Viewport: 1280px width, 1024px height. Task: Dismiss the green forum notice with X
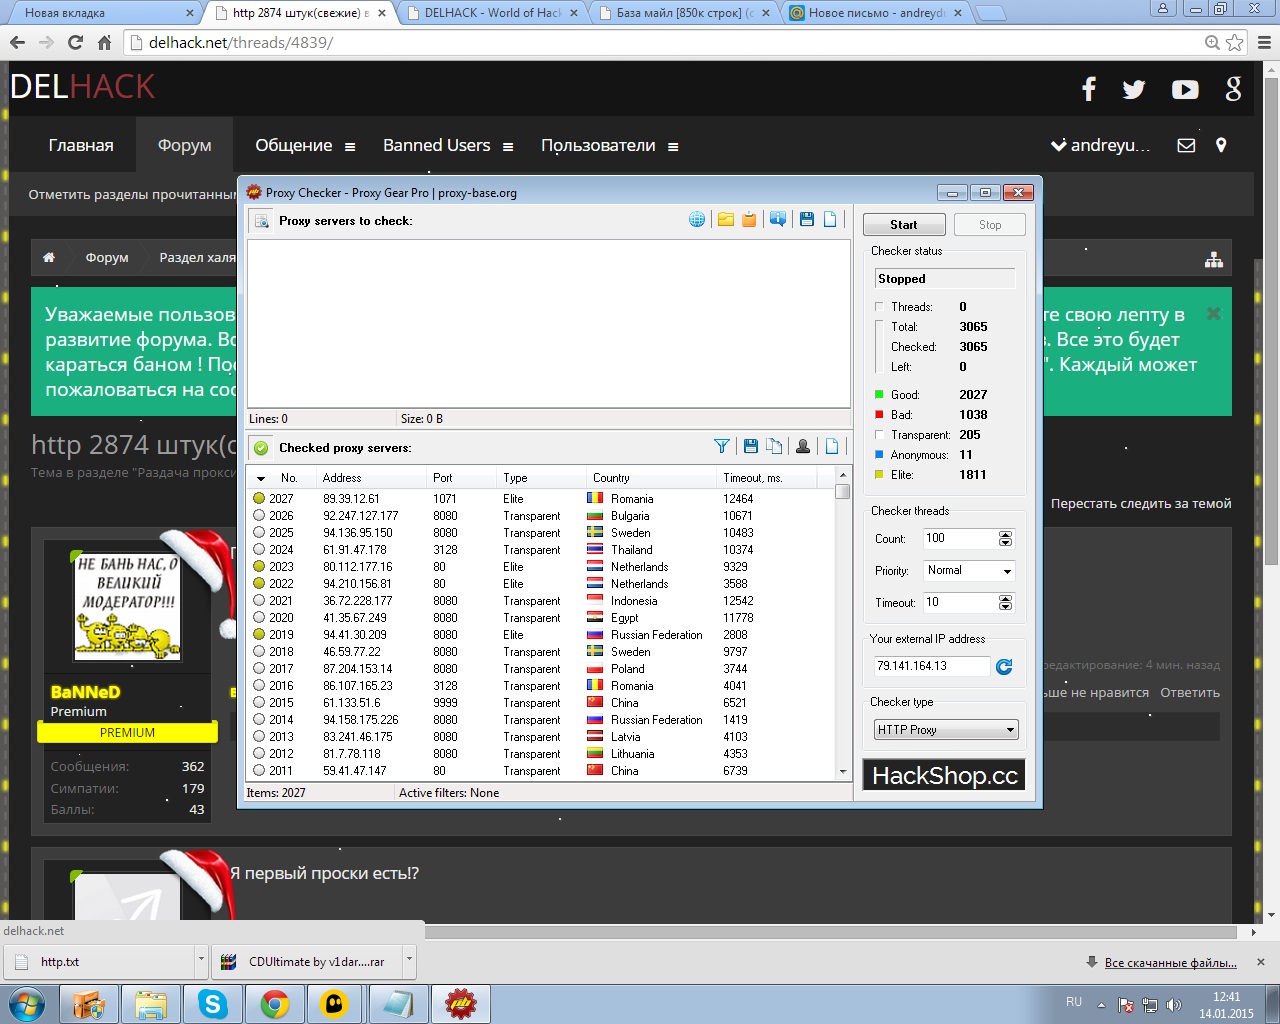coord(1213,314)
